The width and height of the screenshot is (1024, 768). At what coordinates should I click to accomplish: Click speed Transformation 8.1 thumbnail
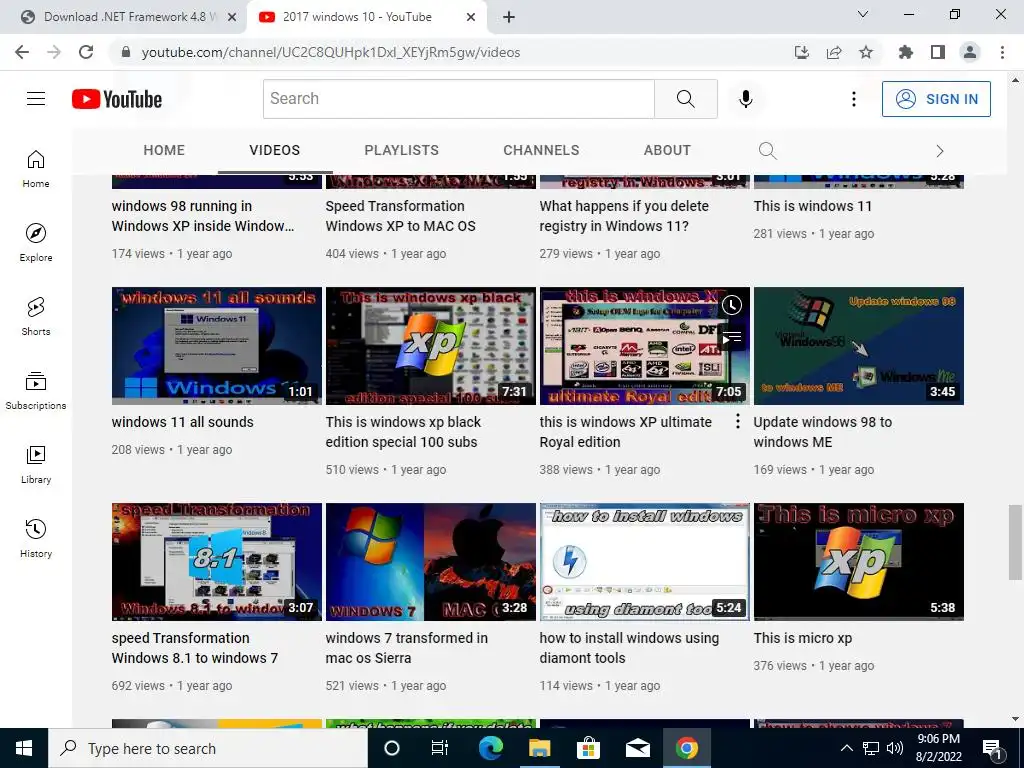(x=217, y=562)
